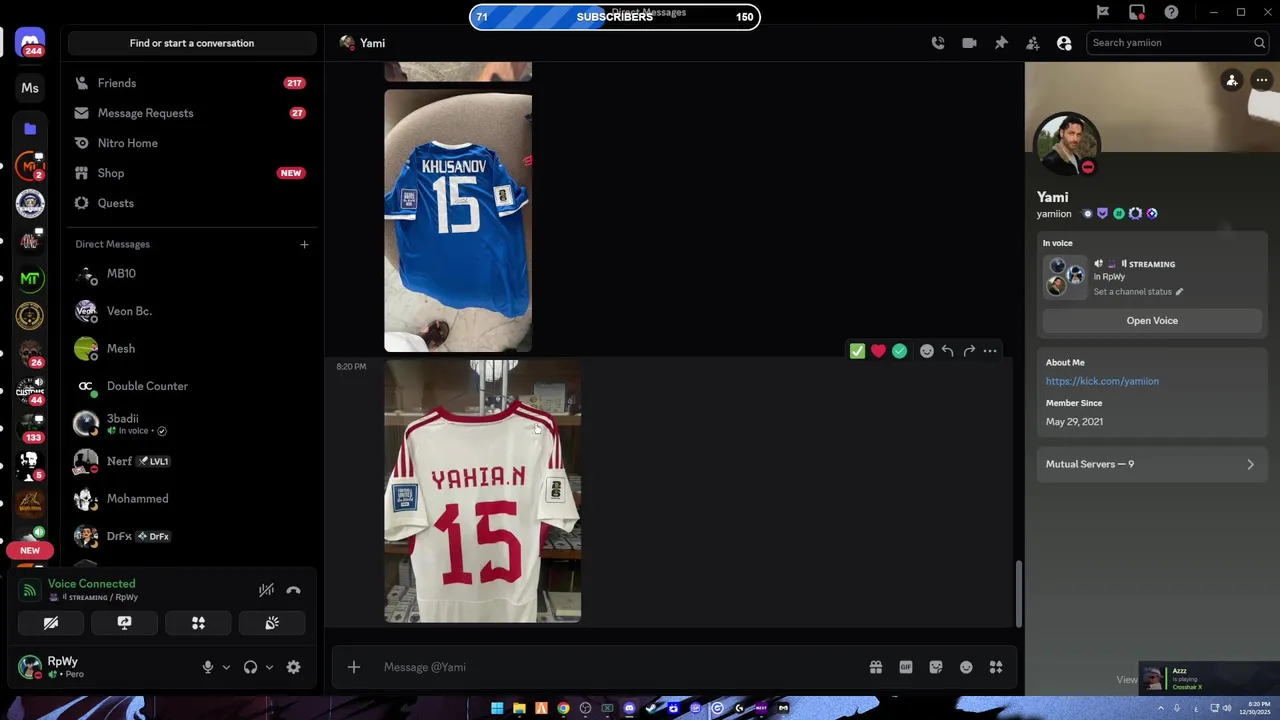This screenshot has width=1280, height=720.
Task: Open more message options menu
Action: point(990,351)
